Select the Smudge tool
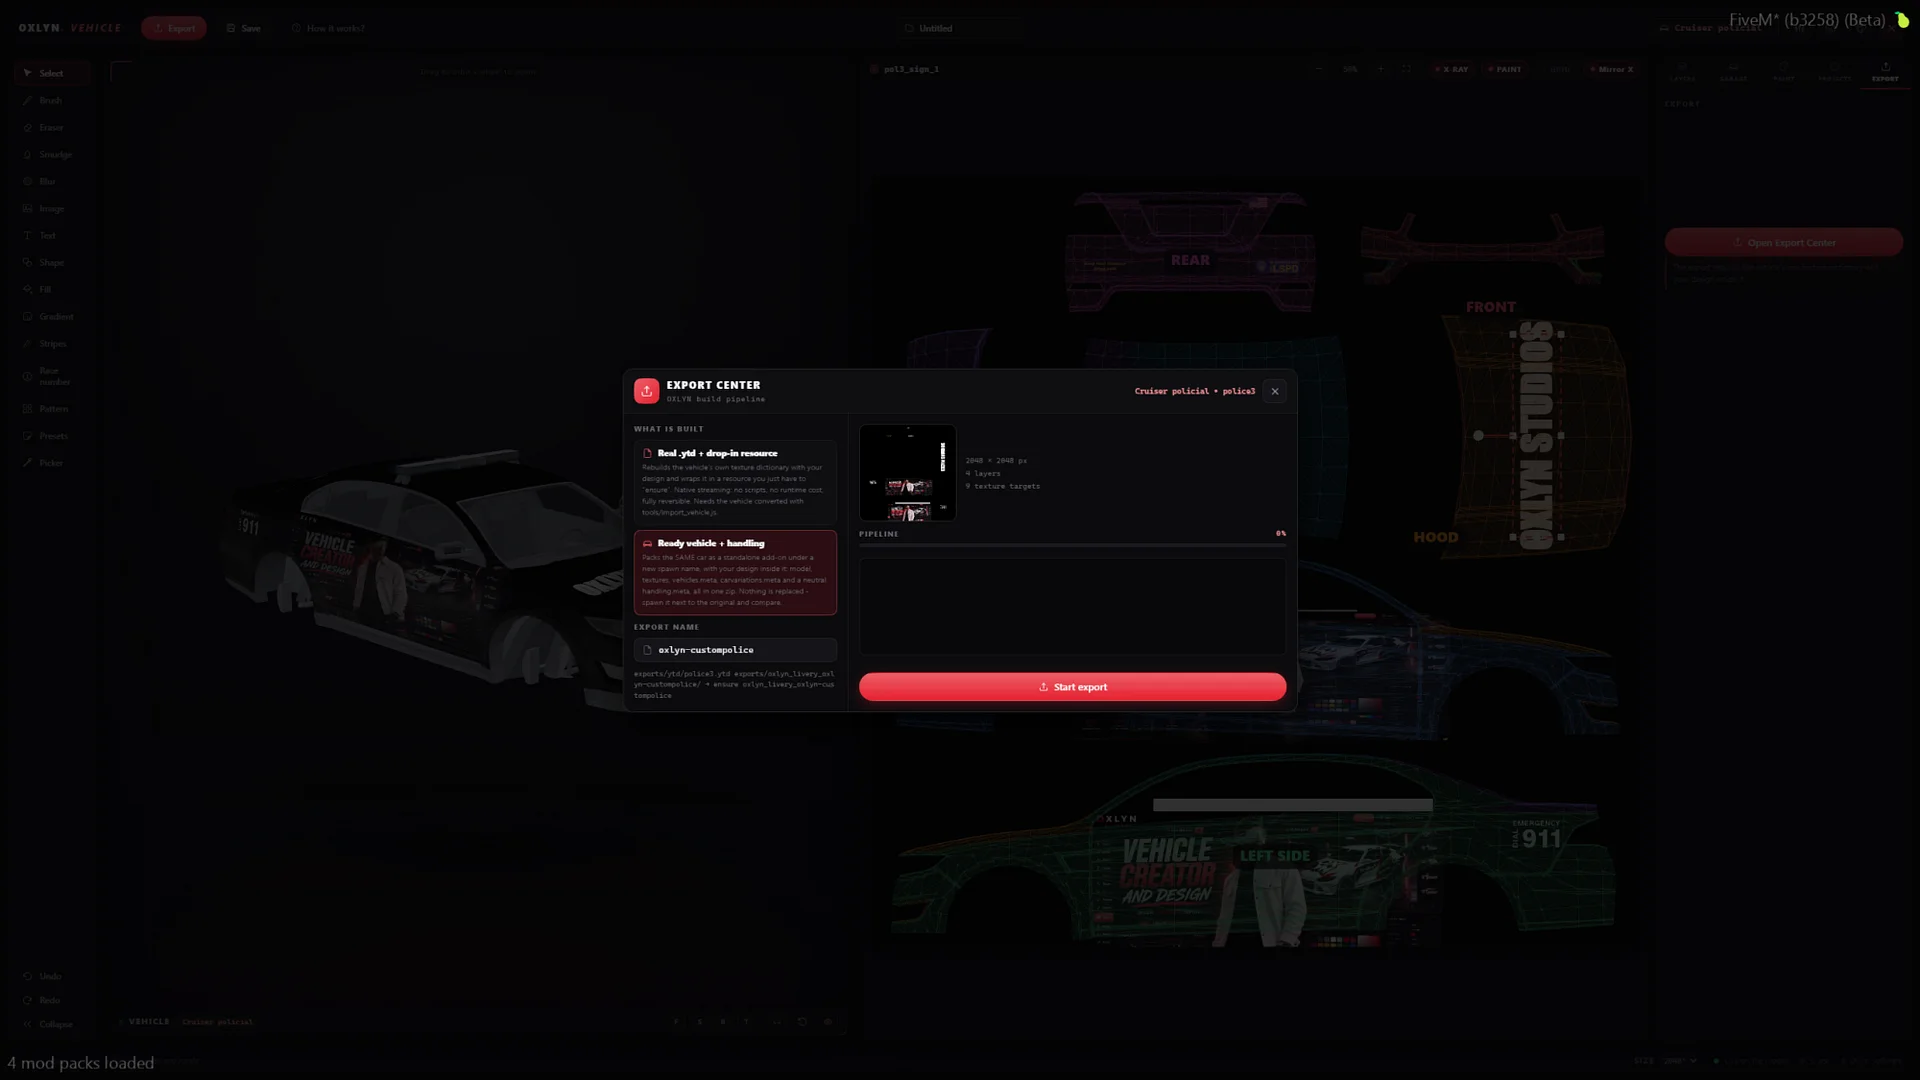Viewport: 1920px width, 1080px height. point(52,154)
